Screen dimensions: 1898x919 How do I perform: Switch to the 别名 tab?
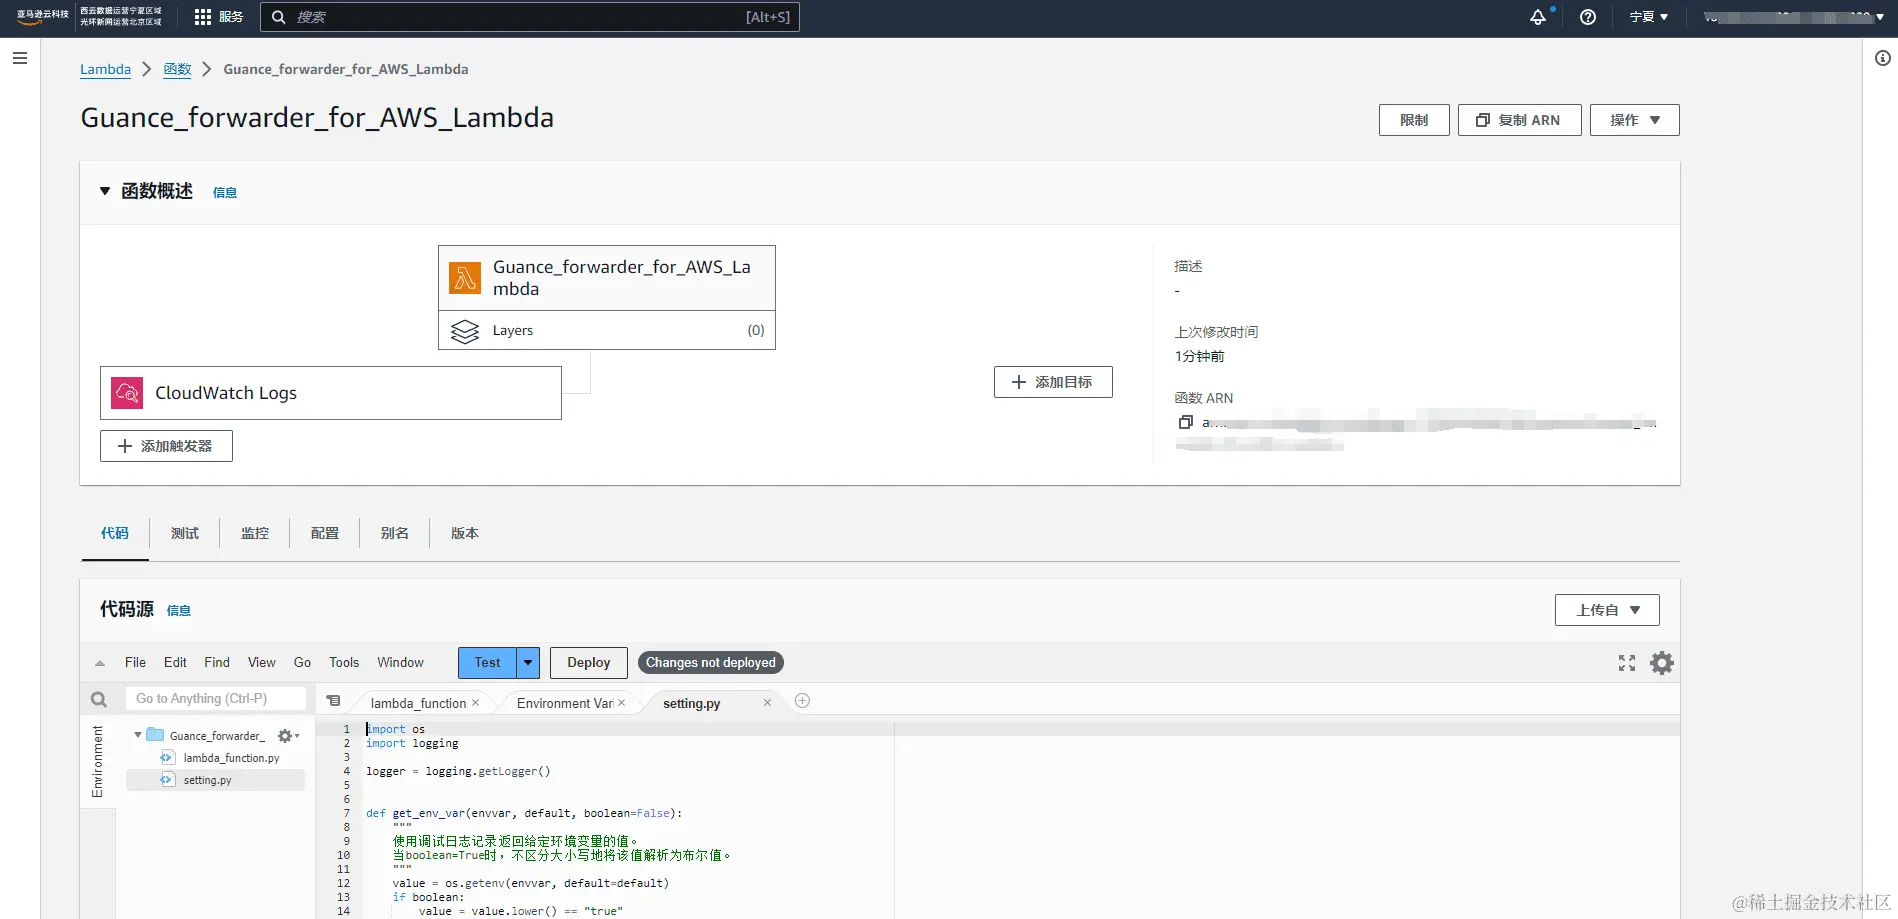click(x=395, y=533)
